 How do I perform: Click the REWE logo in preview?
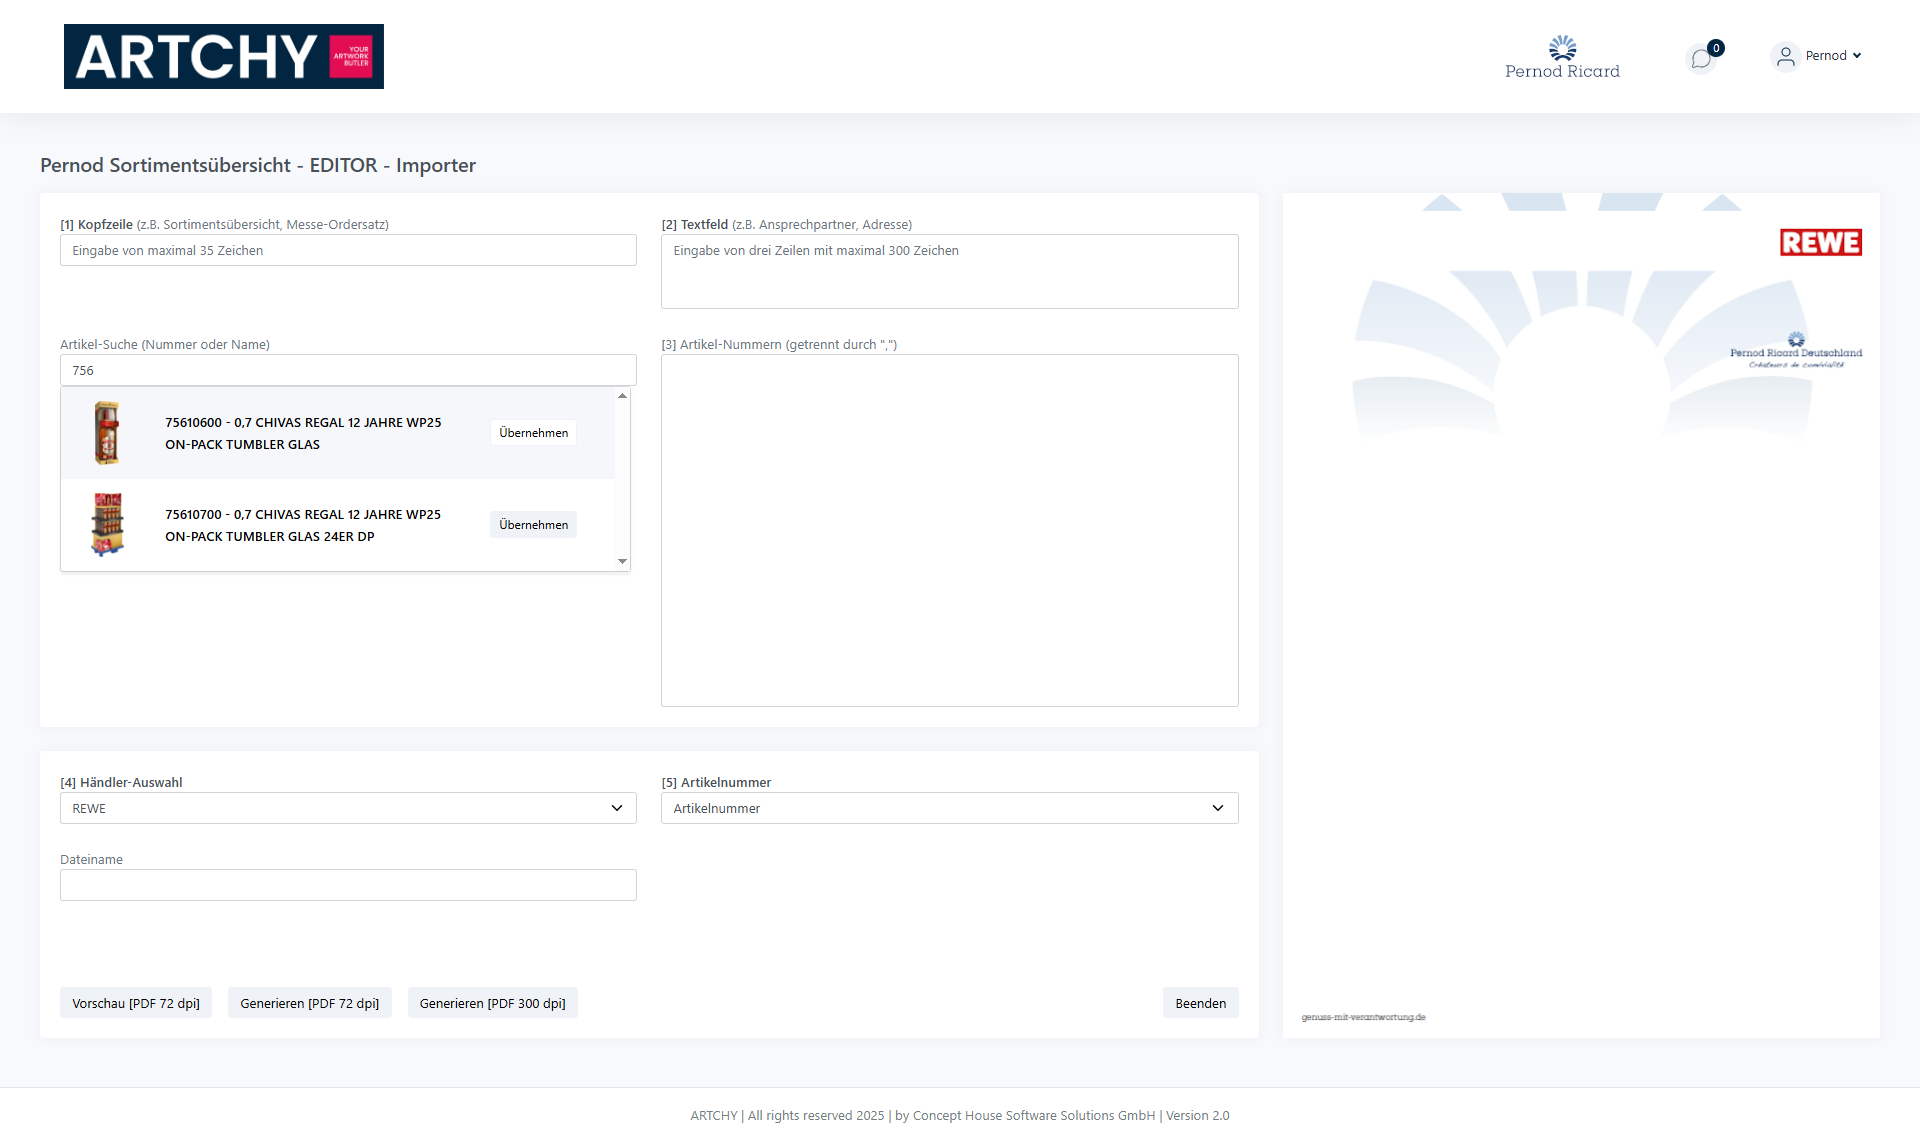click(x=1820, y=242)
